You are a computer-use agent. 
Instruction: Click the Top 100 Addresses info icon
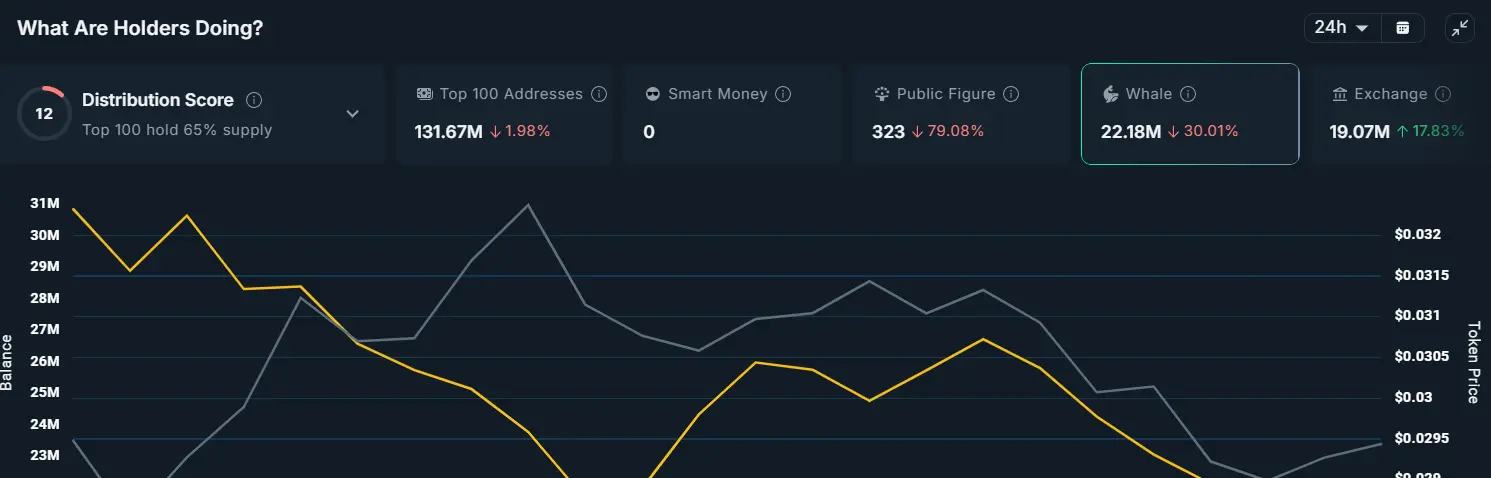[x=599, y=94]
